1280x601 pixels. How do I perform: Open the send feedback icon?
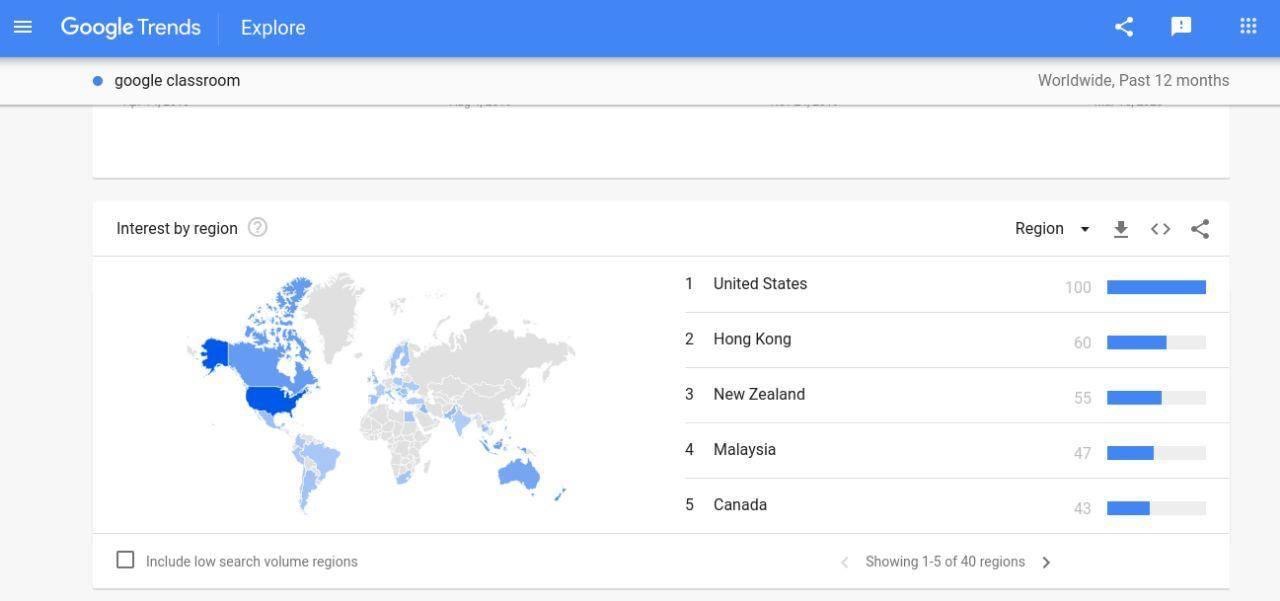pyautogui.click(x=1181, y=27)
